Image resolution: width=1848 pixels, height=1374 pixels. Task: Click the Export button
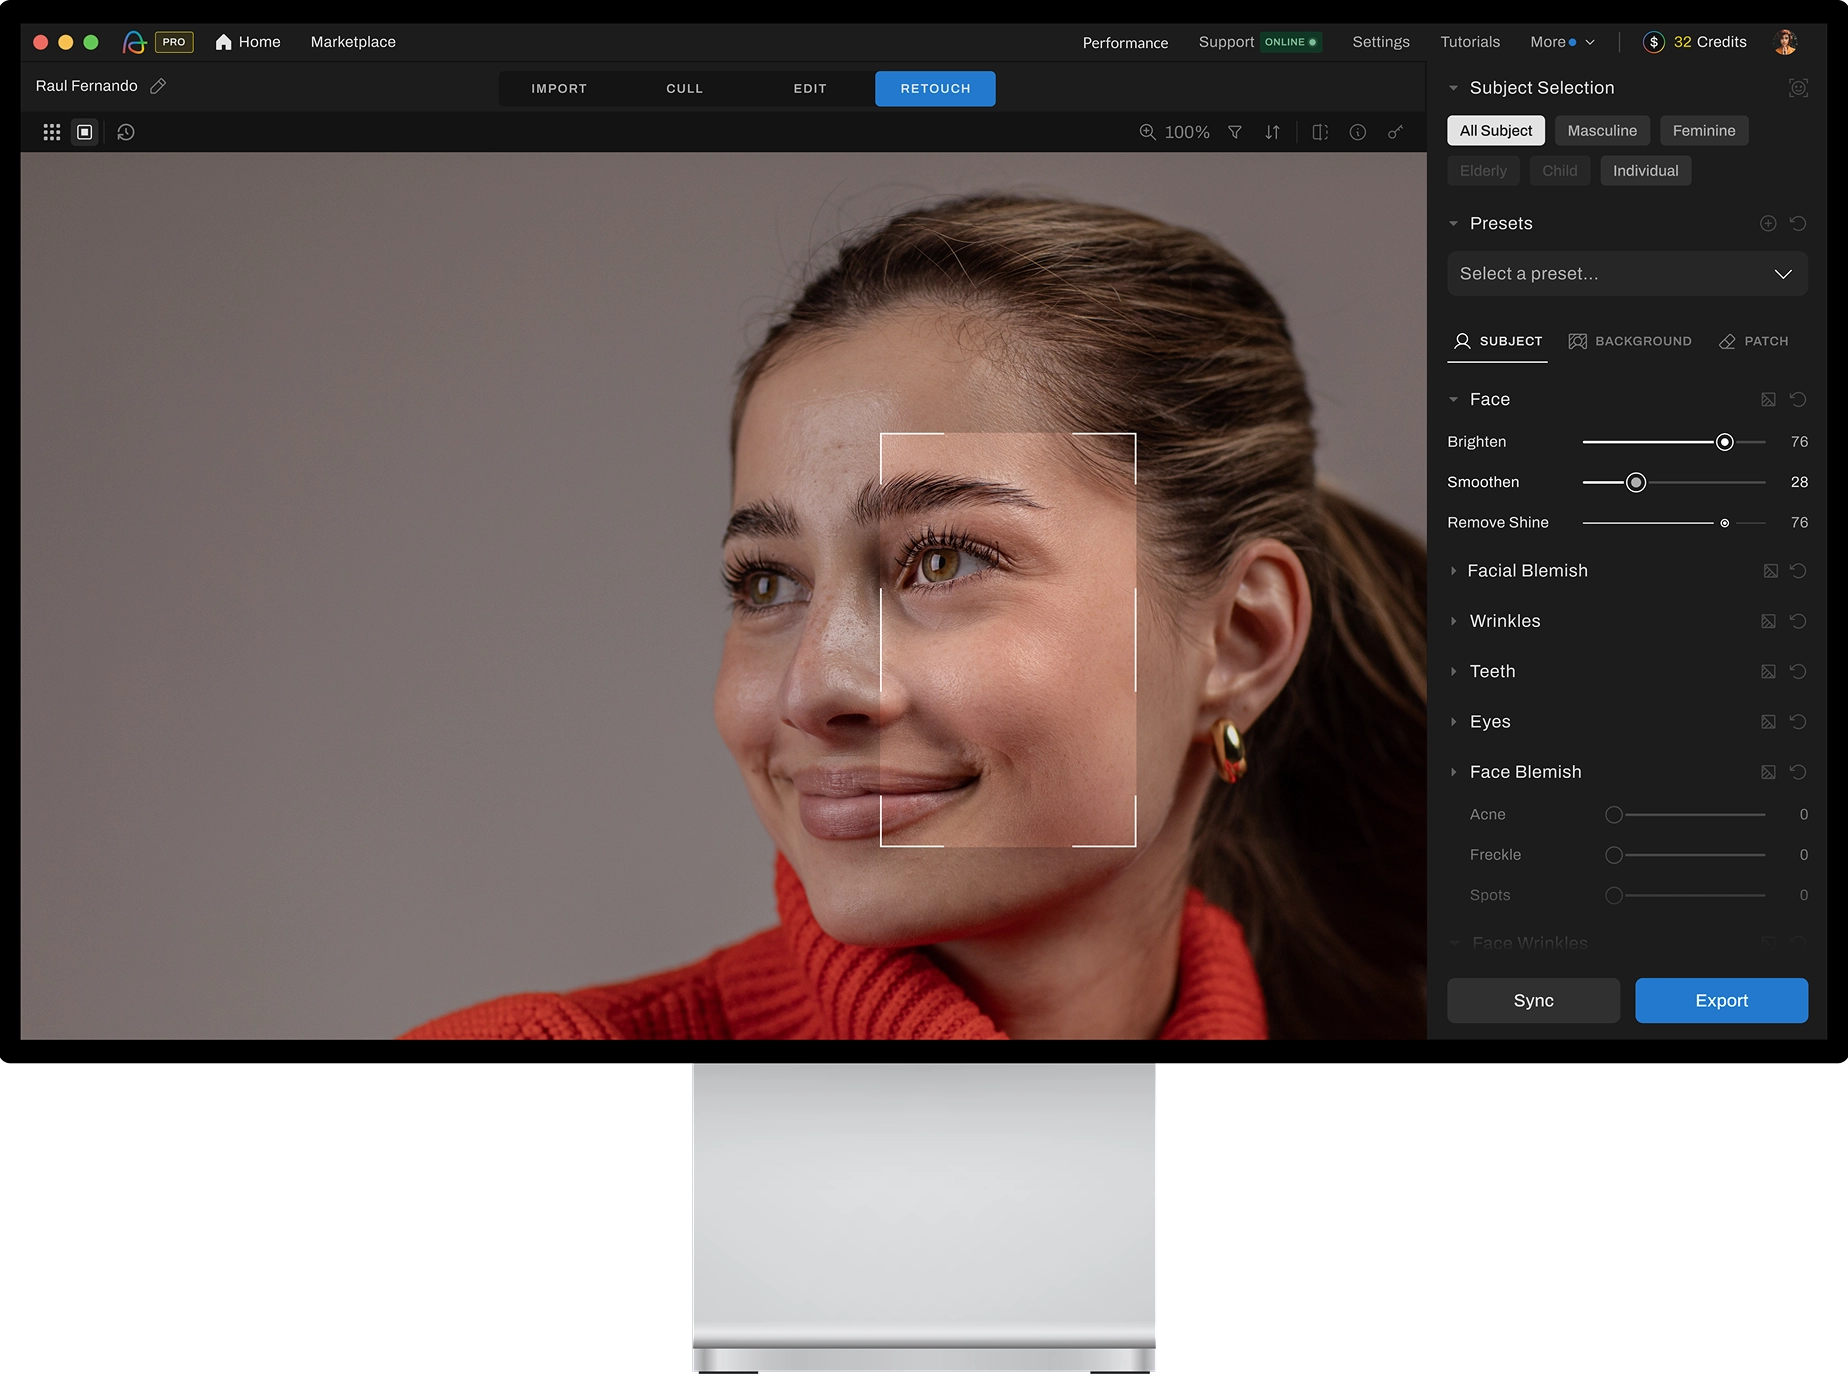click(x=1720, y=1001)
